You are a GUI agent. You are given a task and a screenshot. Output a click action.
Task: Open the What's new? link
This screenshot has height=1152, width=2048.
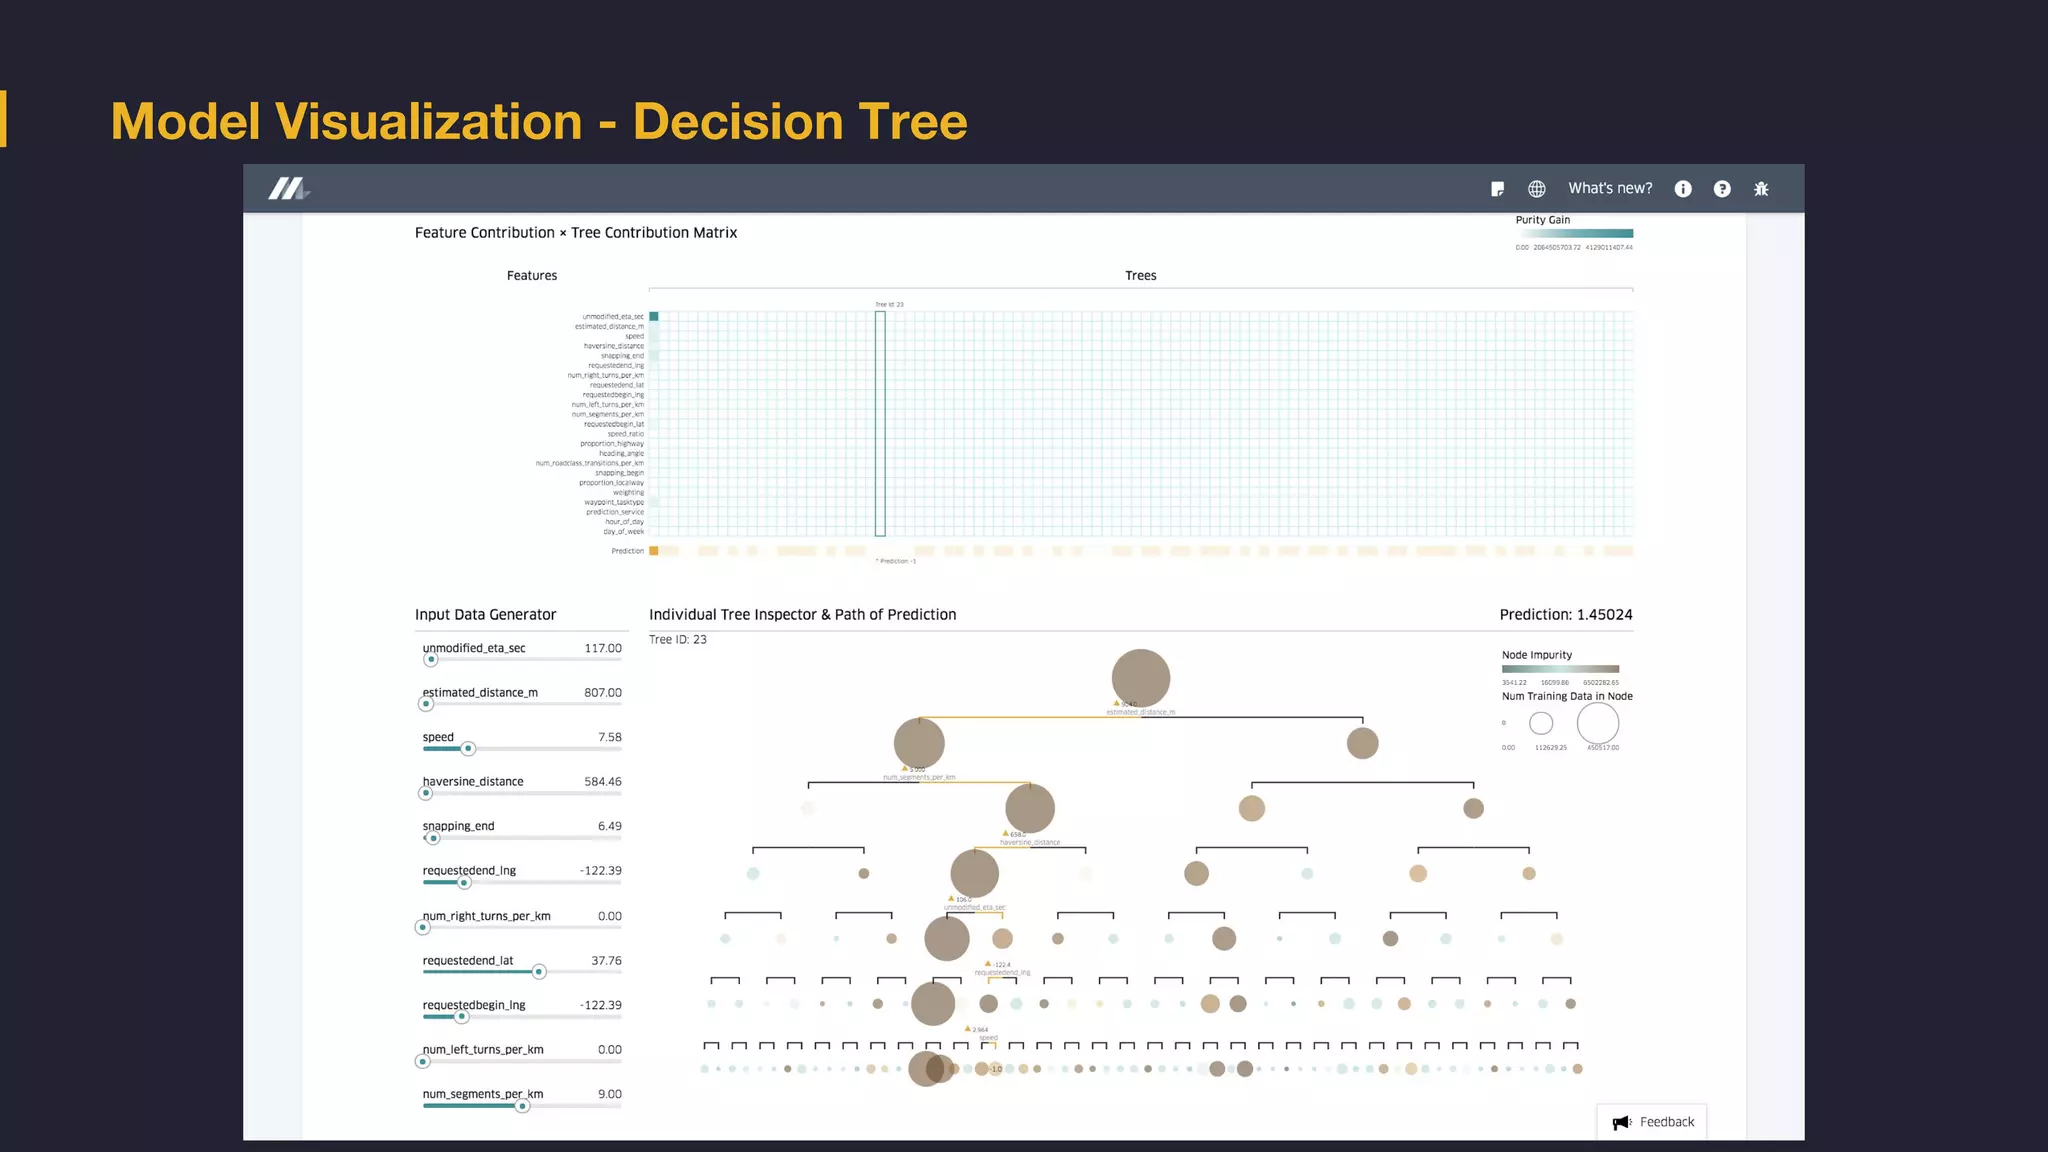(x=1610, y=188)
